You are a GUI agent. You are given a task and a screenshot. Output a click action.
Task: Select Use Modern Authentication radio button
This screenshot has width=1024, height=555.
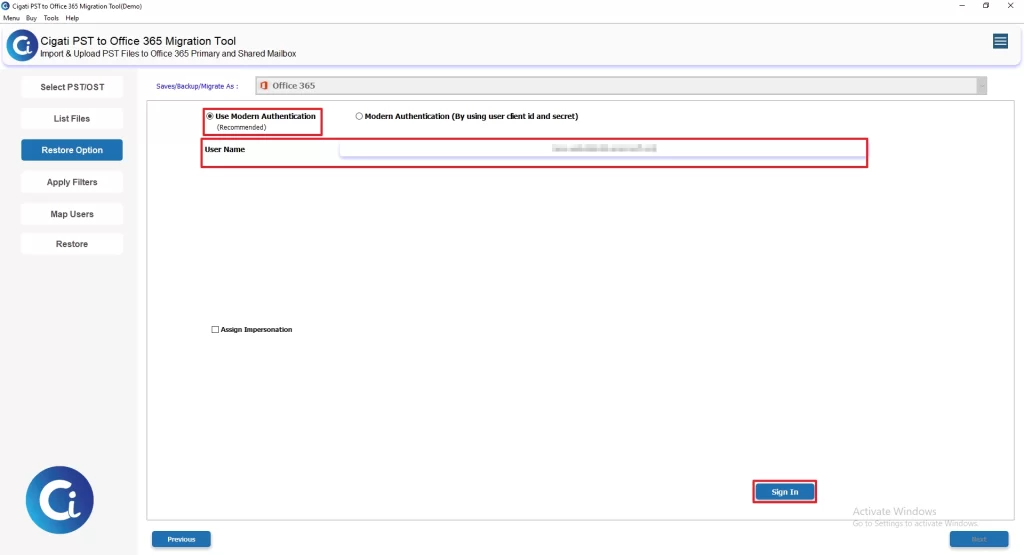[x=210, y=116]
